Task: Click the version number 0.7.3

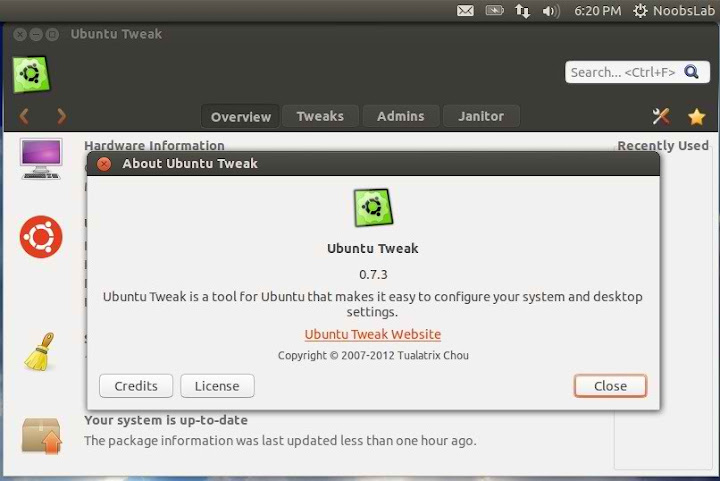Action: [x=373, y=274]
